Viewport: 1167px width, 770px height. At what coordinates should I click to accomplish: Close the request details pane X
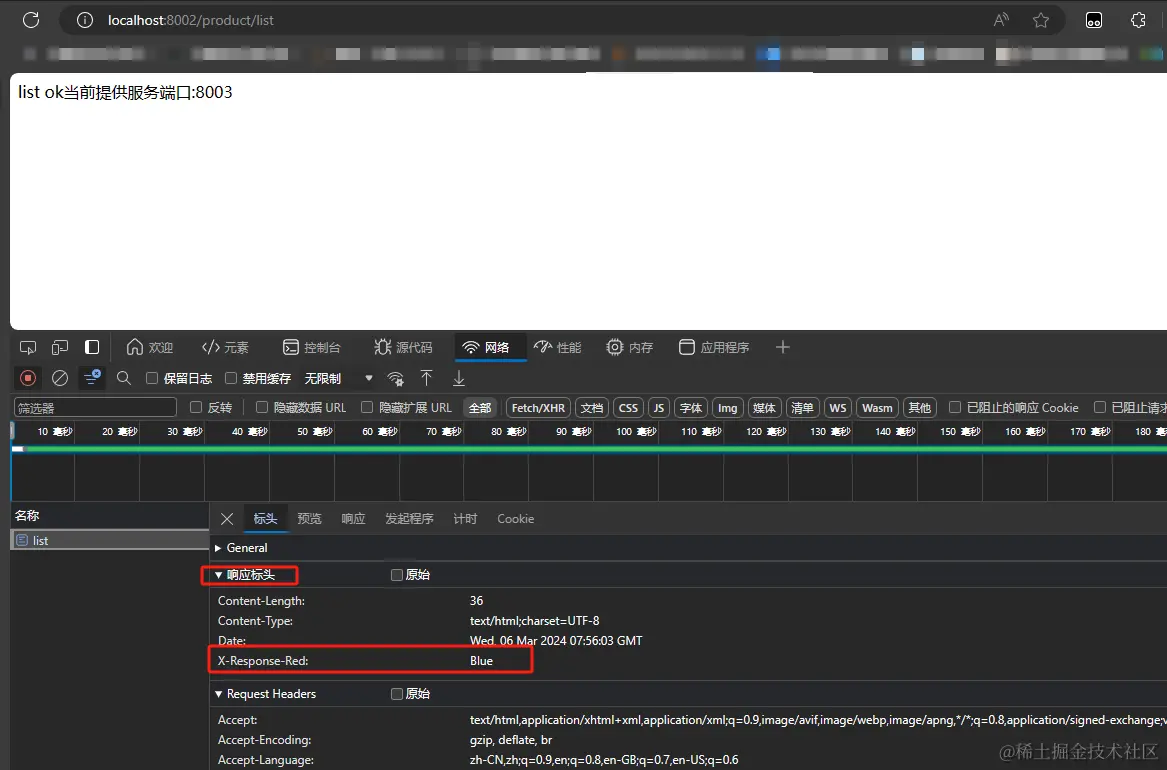click(227, 519)
